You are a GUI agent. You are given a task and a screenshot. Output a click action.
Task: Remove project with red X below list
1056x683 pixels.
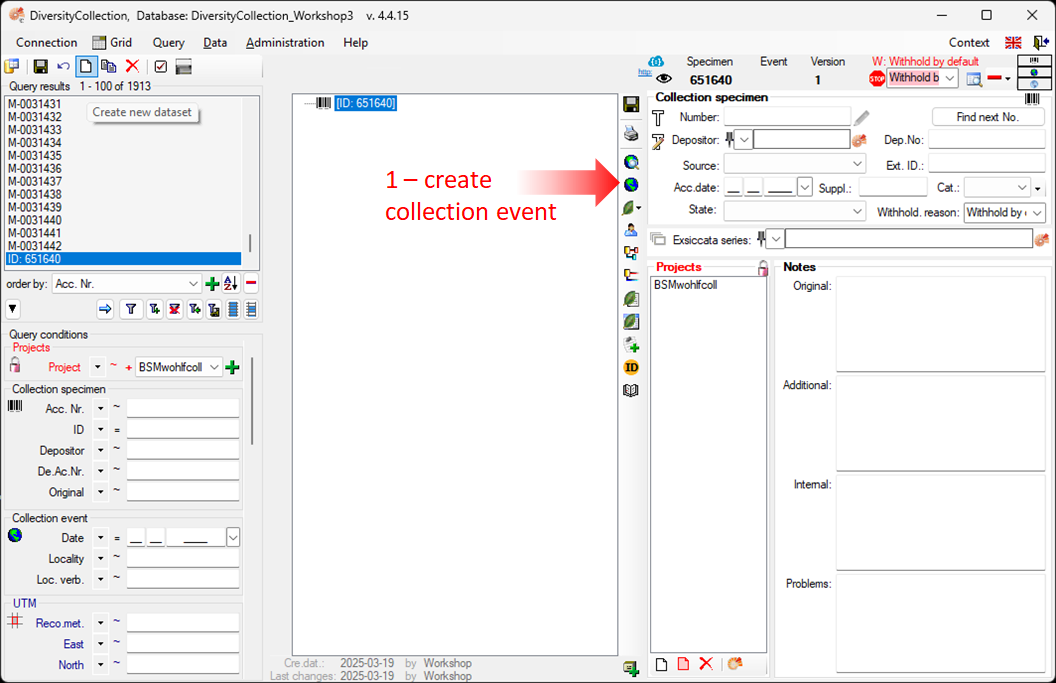(x=706, y=664)
